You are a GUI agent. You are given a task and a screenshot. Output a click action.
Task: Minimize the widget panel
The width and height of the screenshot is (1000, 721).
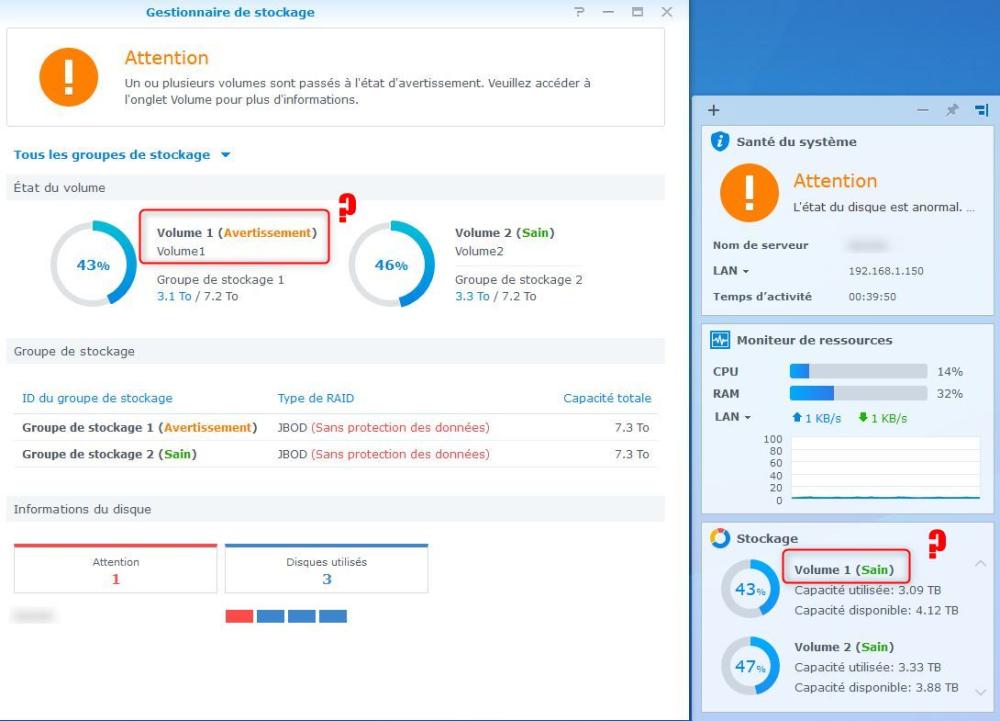pos(923,110)
